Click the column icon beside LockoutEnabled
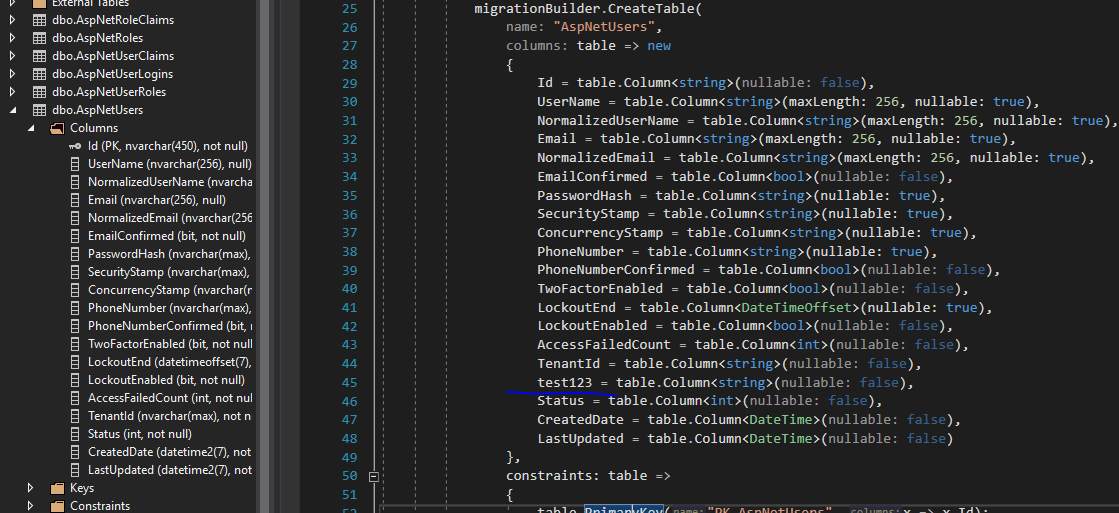The image size is (1119, 513). pyautogui.click(x=75, y=380)
